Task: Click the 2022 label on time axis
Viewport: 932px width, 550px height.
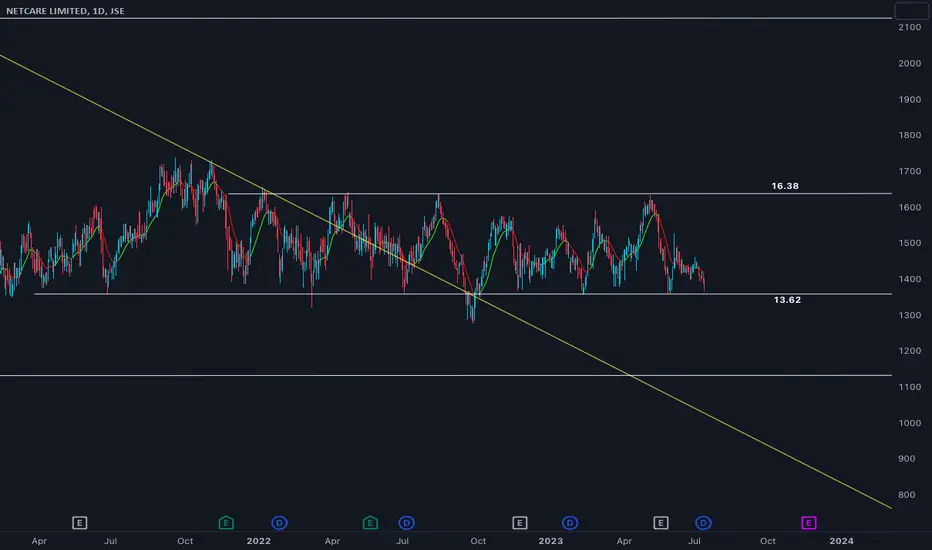Action: coord(259,541)
